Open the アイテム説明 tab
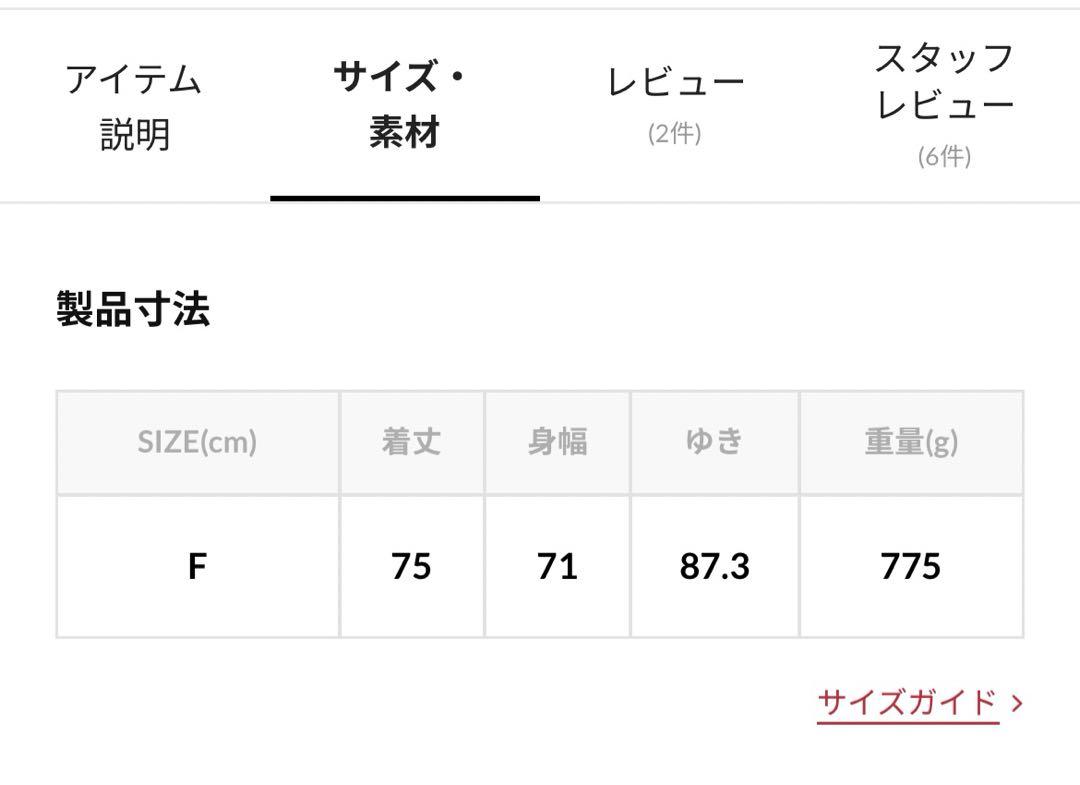Viewport: 1080px width, 785px height. (134, 106)
